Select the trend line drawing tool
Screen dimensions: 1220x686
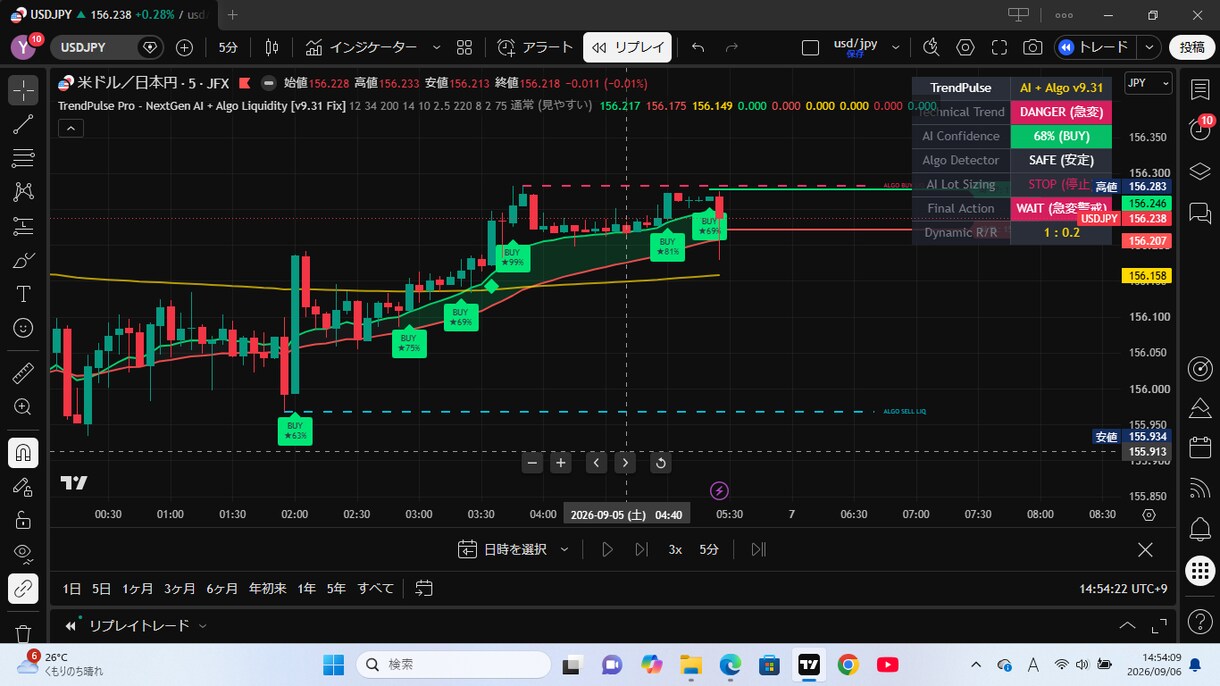click(x=23, y=124)
